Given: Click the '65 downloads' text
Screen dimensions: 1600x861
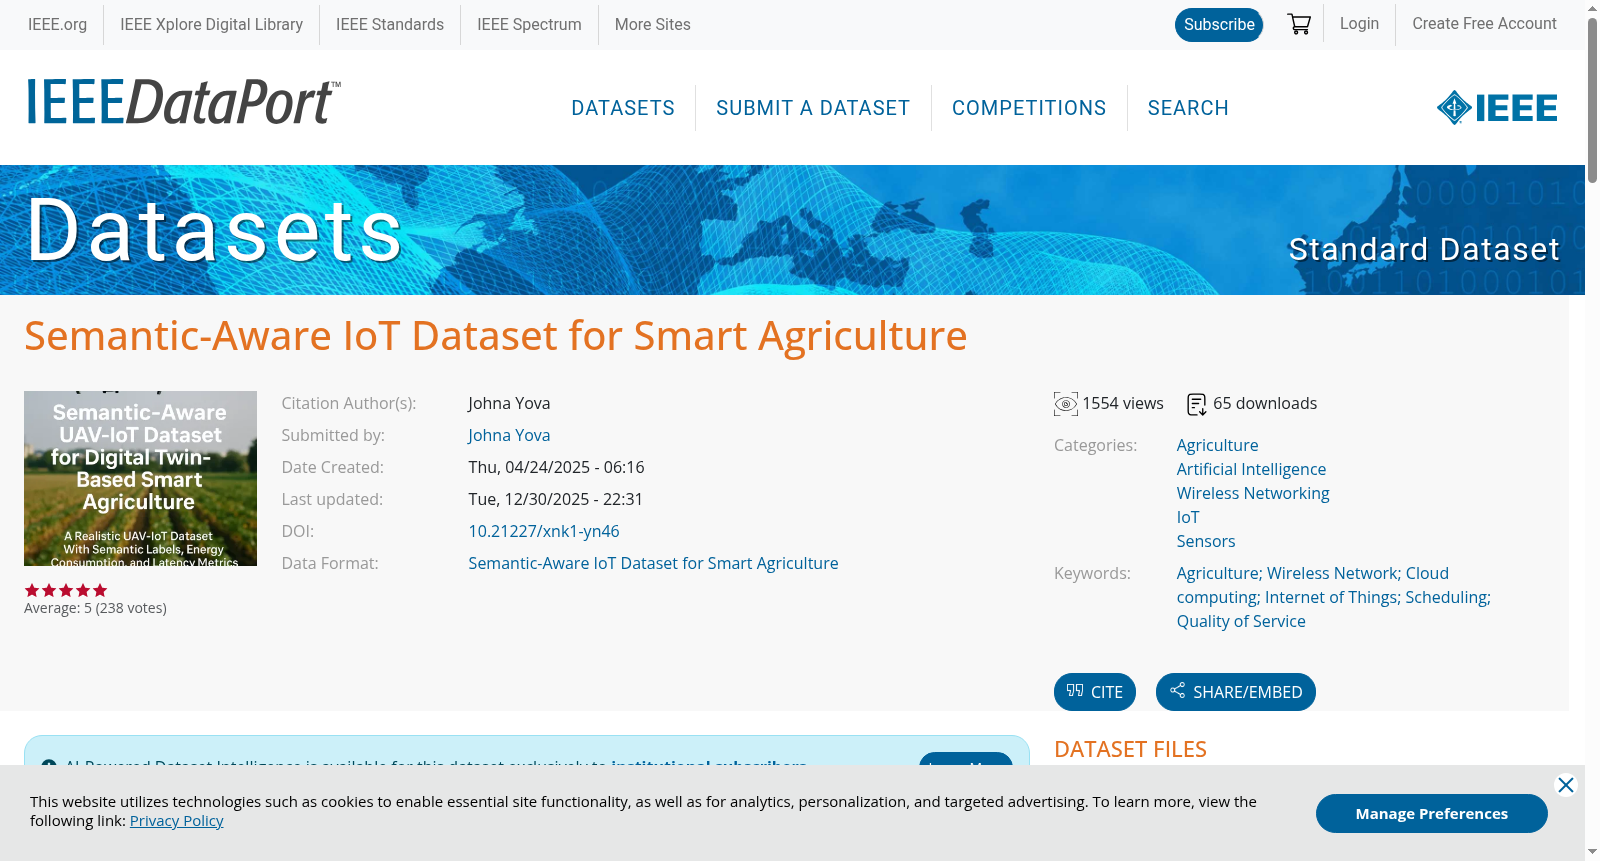Looking at the screenshot, I should coord(1265,403).
